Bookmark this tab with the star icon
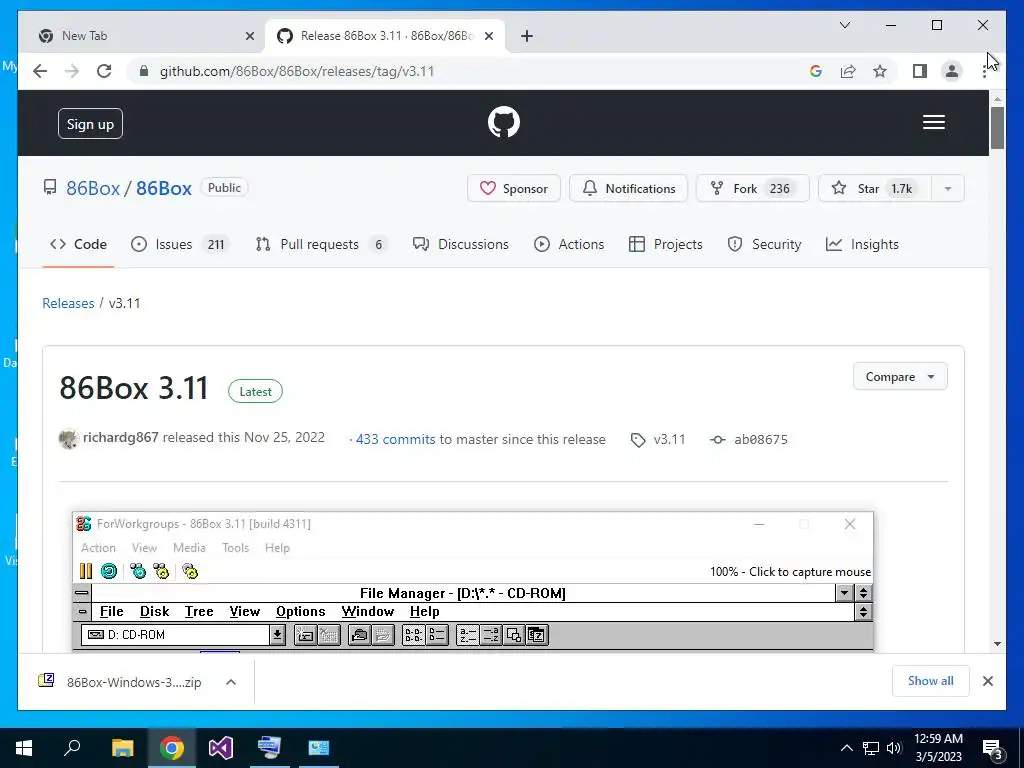 (x=880, y=71)
